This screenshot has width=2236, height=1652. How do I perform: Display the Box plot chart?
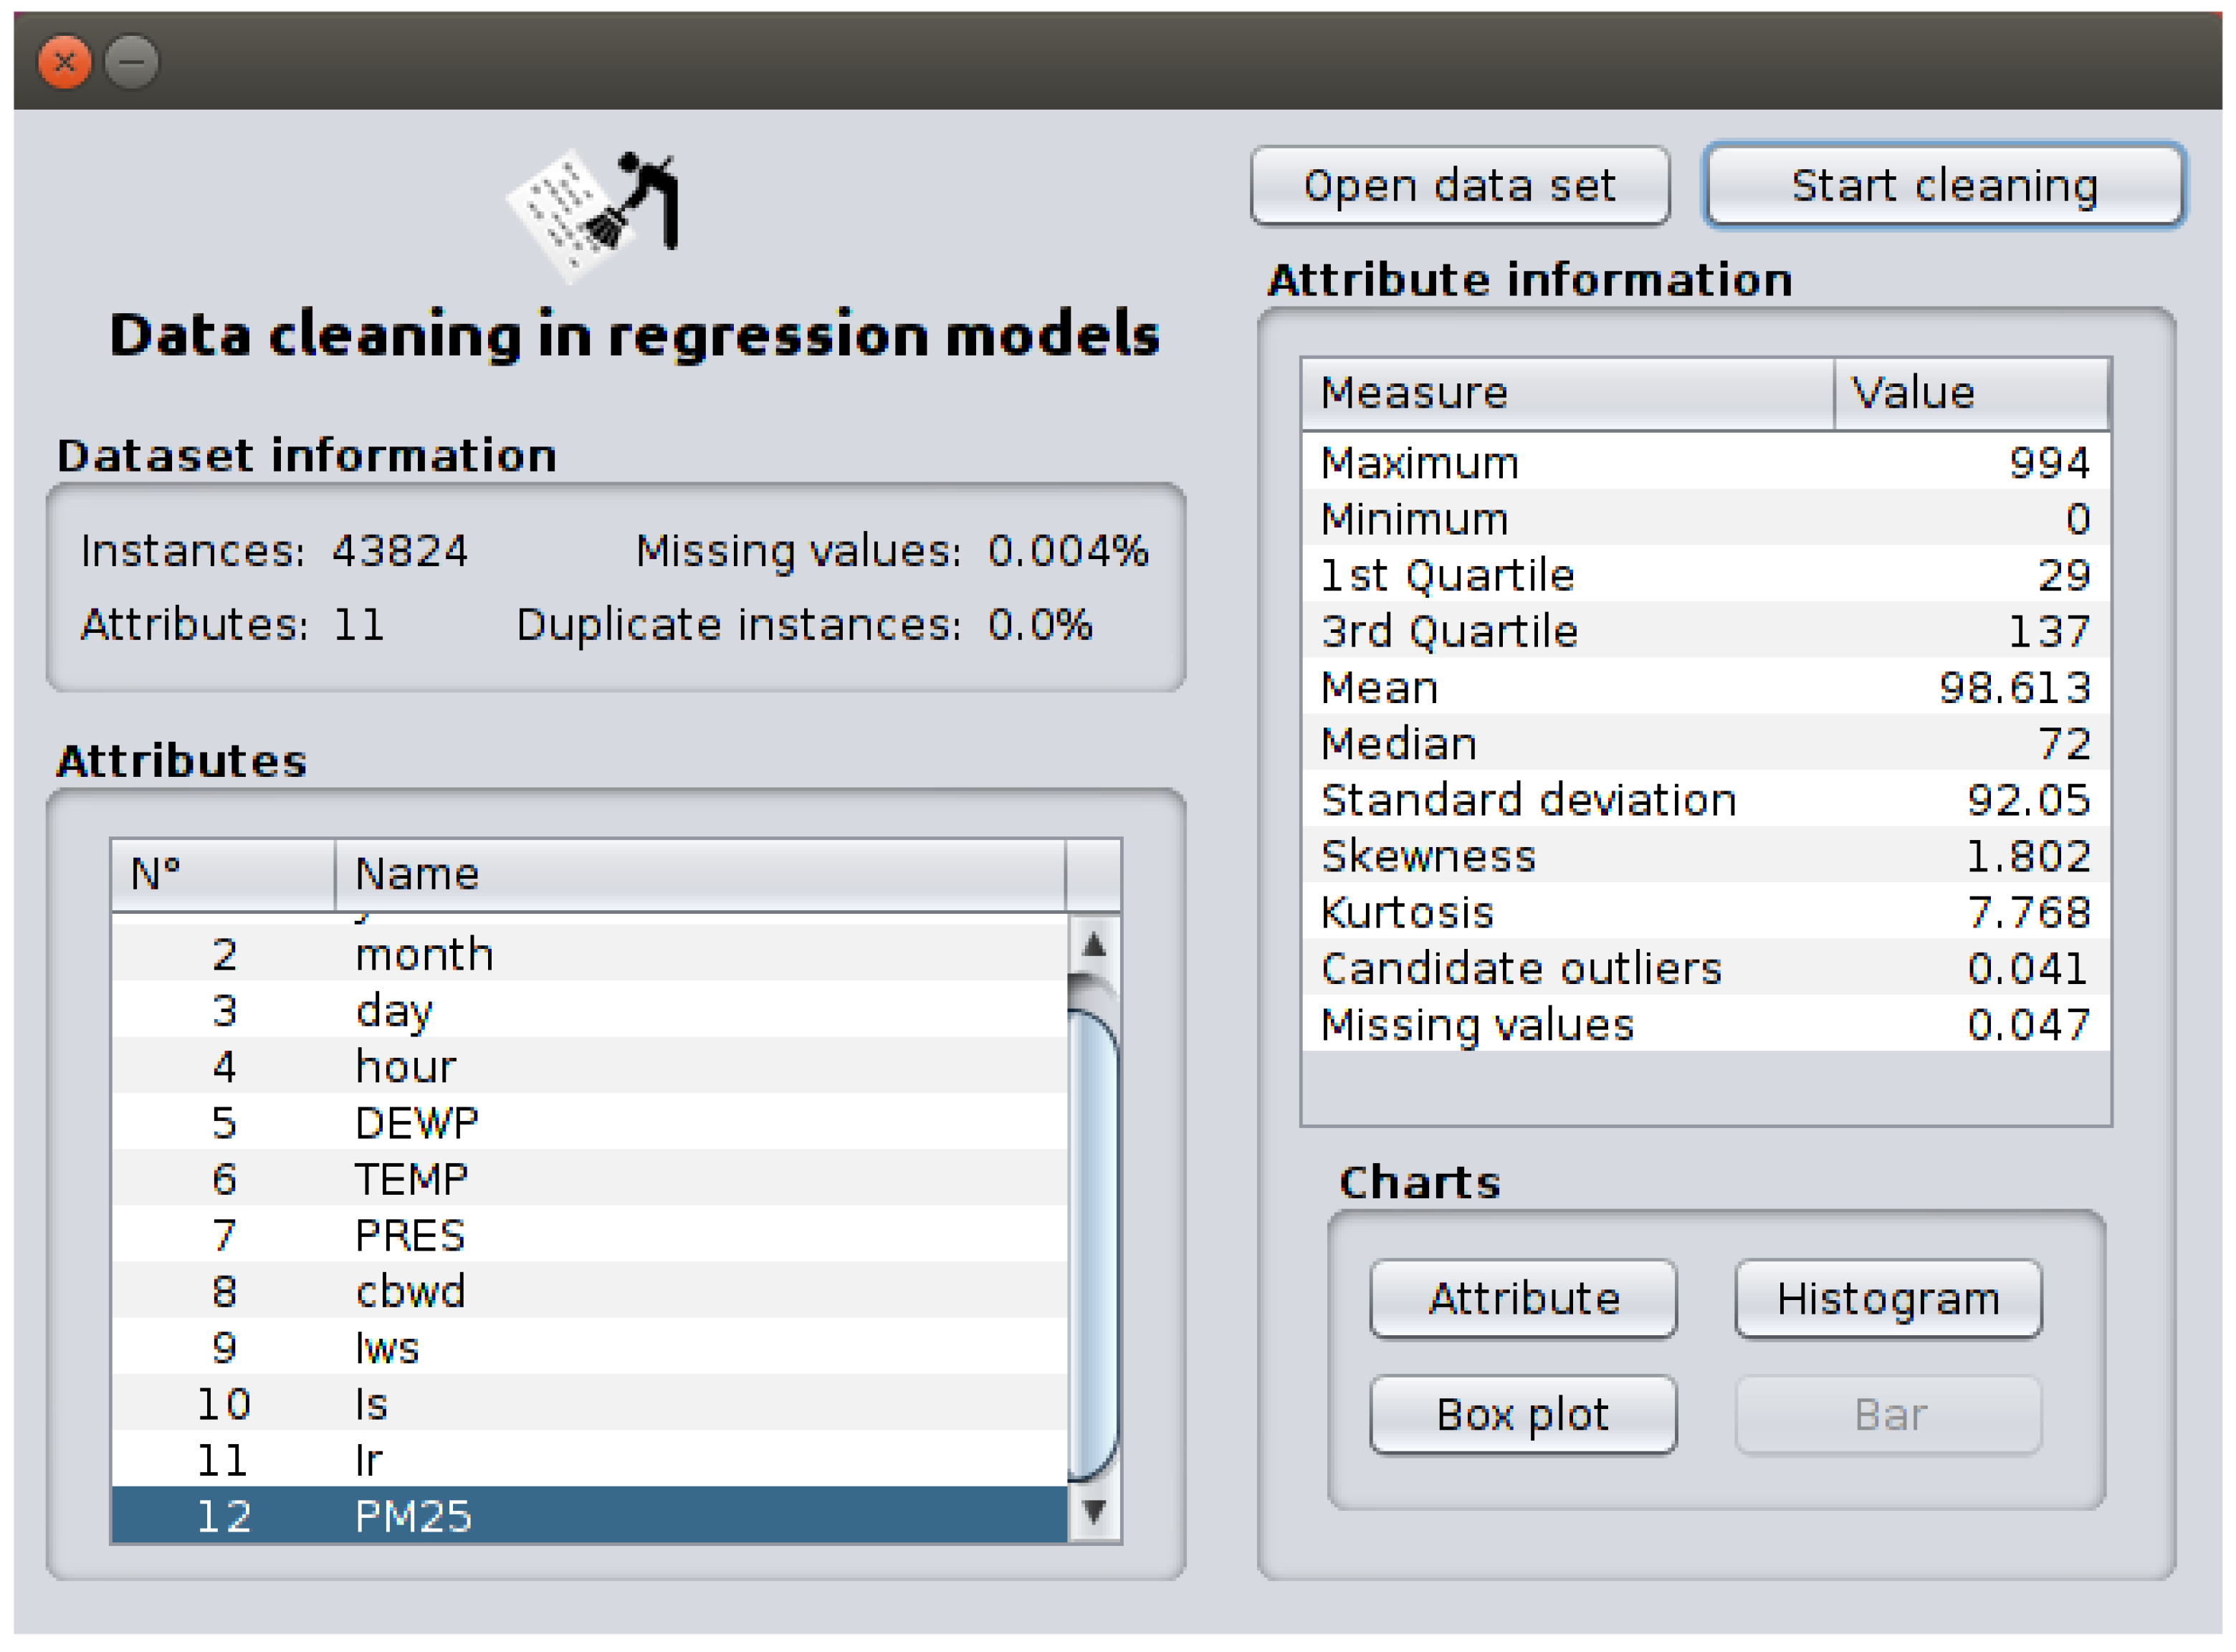[x=1523, y=1415]
